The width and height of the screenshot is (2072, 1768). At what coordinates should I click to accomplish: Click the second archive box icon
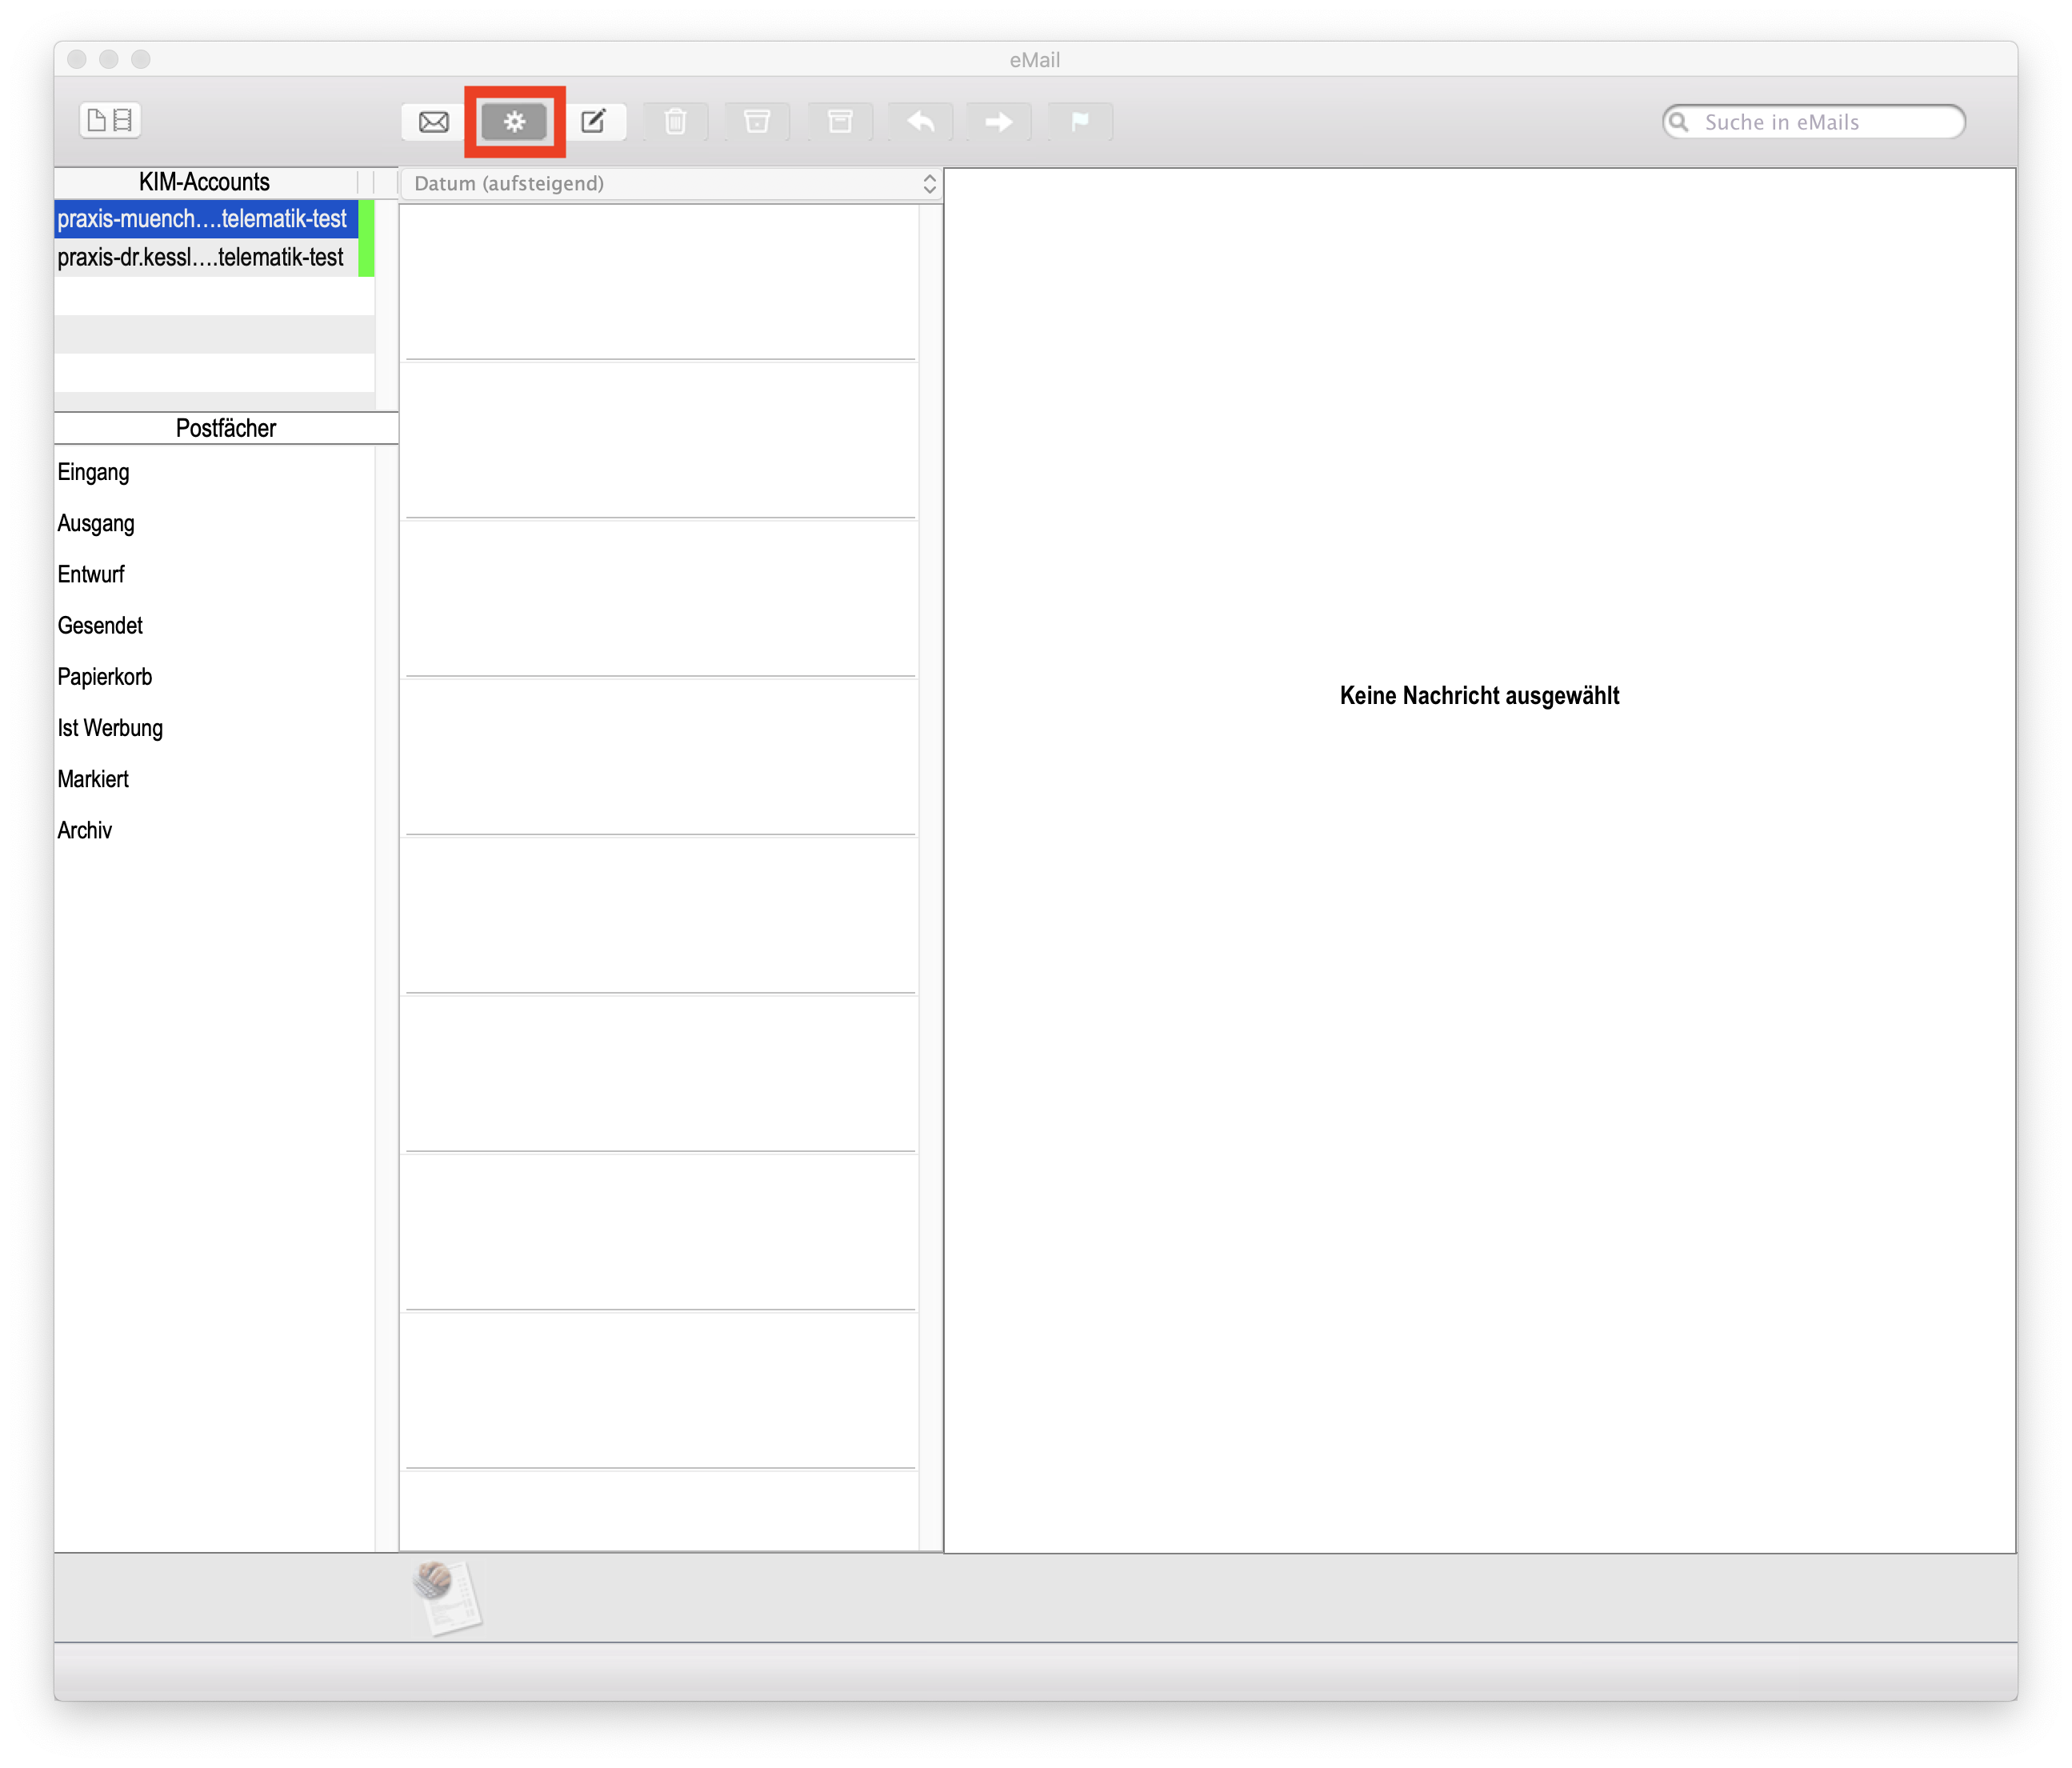coord(840,122)
